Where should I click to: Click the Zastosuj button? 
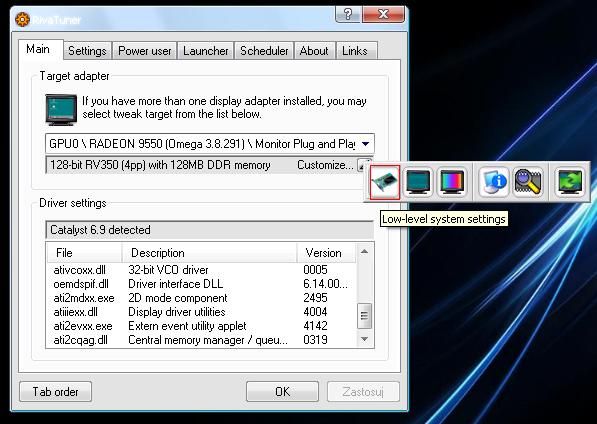pos(363,392)
